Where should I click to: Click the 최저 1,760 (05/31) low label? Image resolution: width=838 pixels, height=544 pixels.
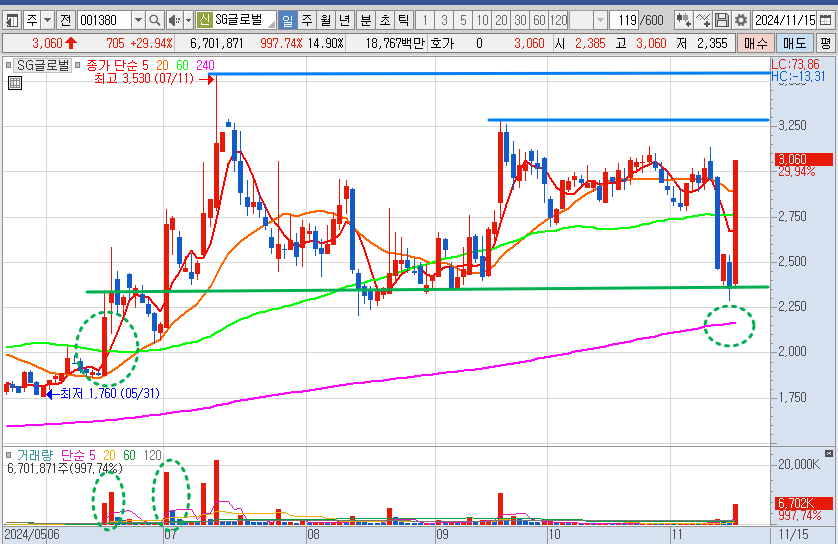pyautogui.click(x=110, y=394)
